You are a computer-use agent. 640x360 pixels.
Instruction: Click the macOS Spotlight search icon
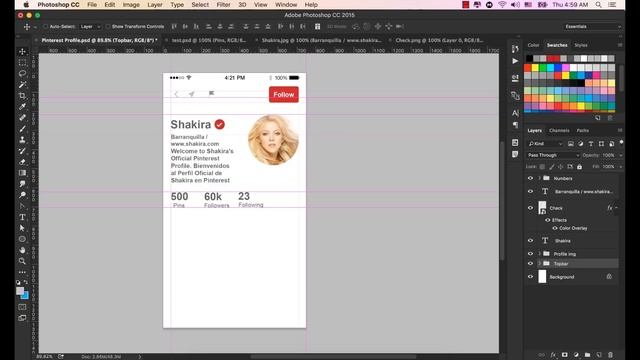click(x=598, y=5)
